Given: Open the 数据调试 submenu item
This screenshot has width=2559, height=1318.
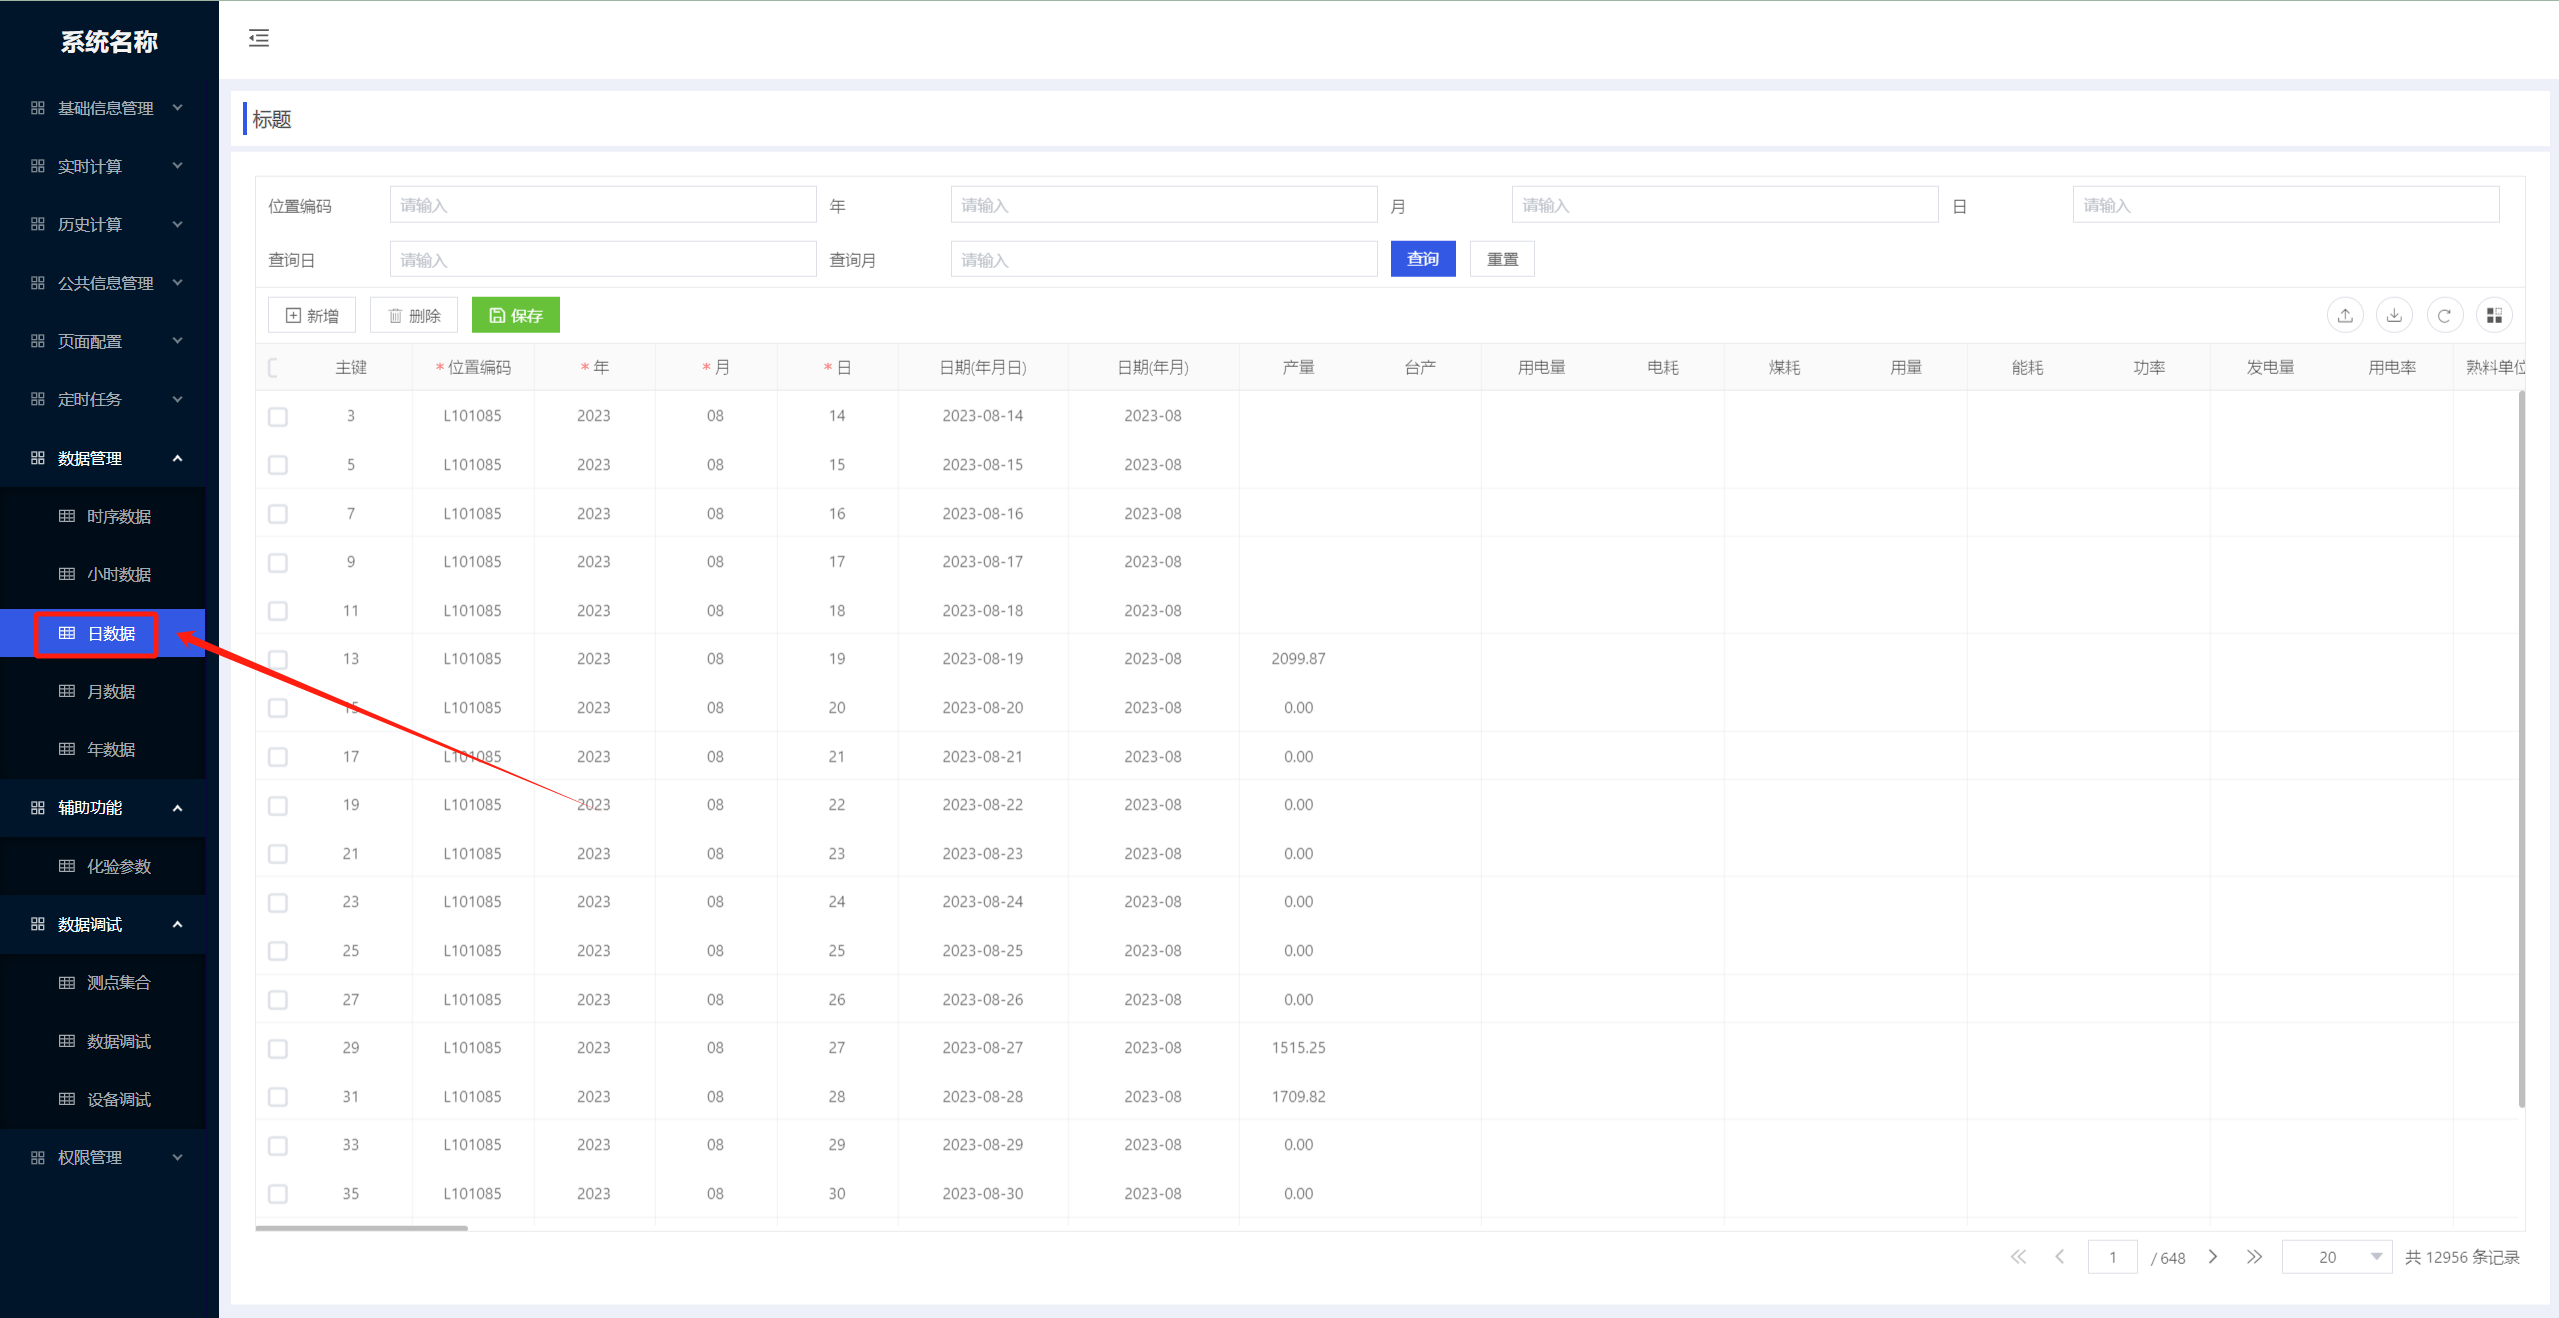Looking at the screenshot, I should click(103, 1041).
